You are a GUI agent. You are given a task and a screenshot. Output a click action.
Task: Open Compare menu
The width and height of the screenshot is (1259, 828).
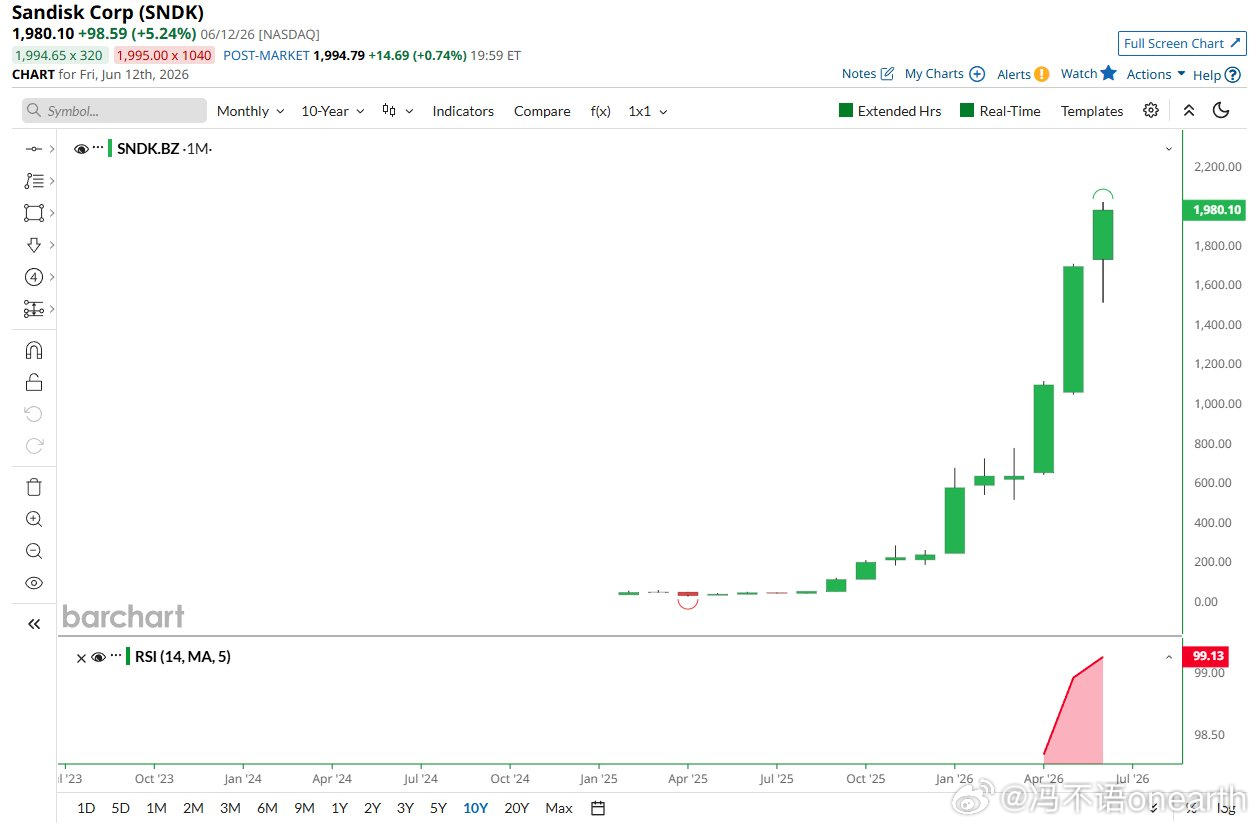pyautogui.click(x=542, y=111)
